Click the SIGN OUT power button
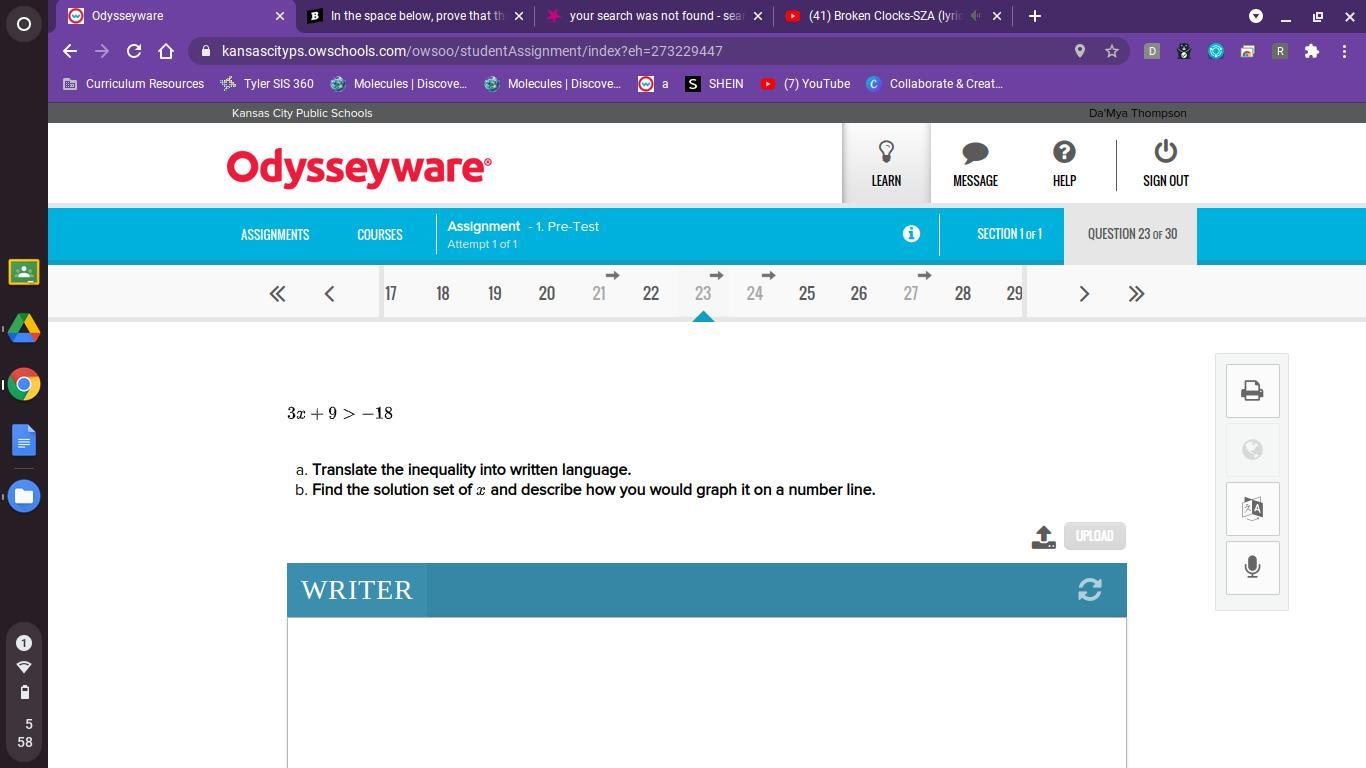 [1165, 163]
